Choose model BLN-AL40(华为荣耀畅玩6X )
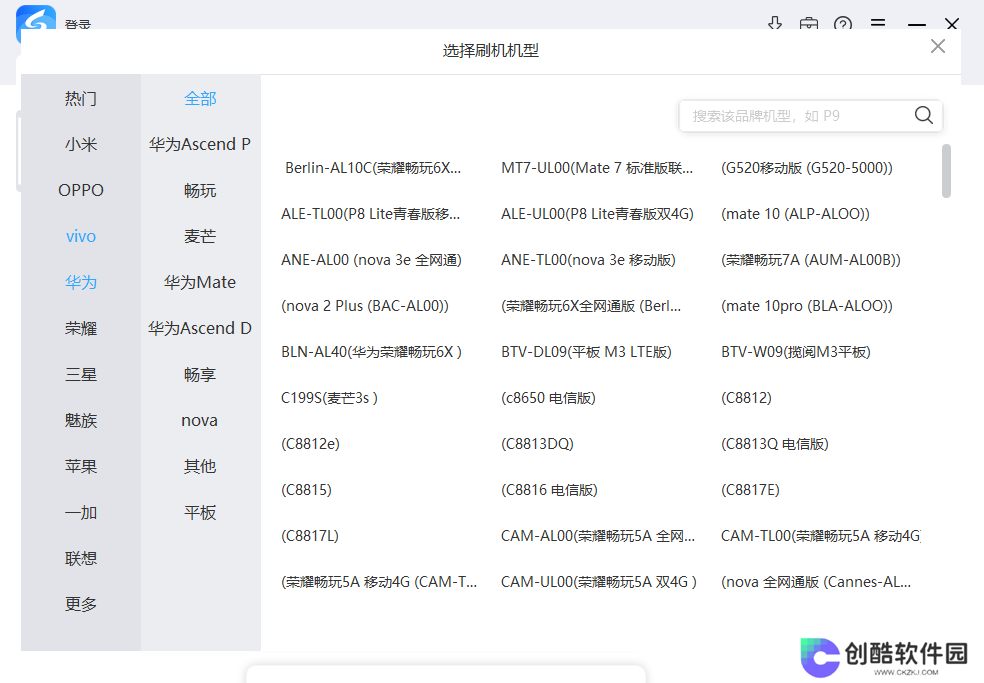Screen dimensions: 984x683 [372, 352]
